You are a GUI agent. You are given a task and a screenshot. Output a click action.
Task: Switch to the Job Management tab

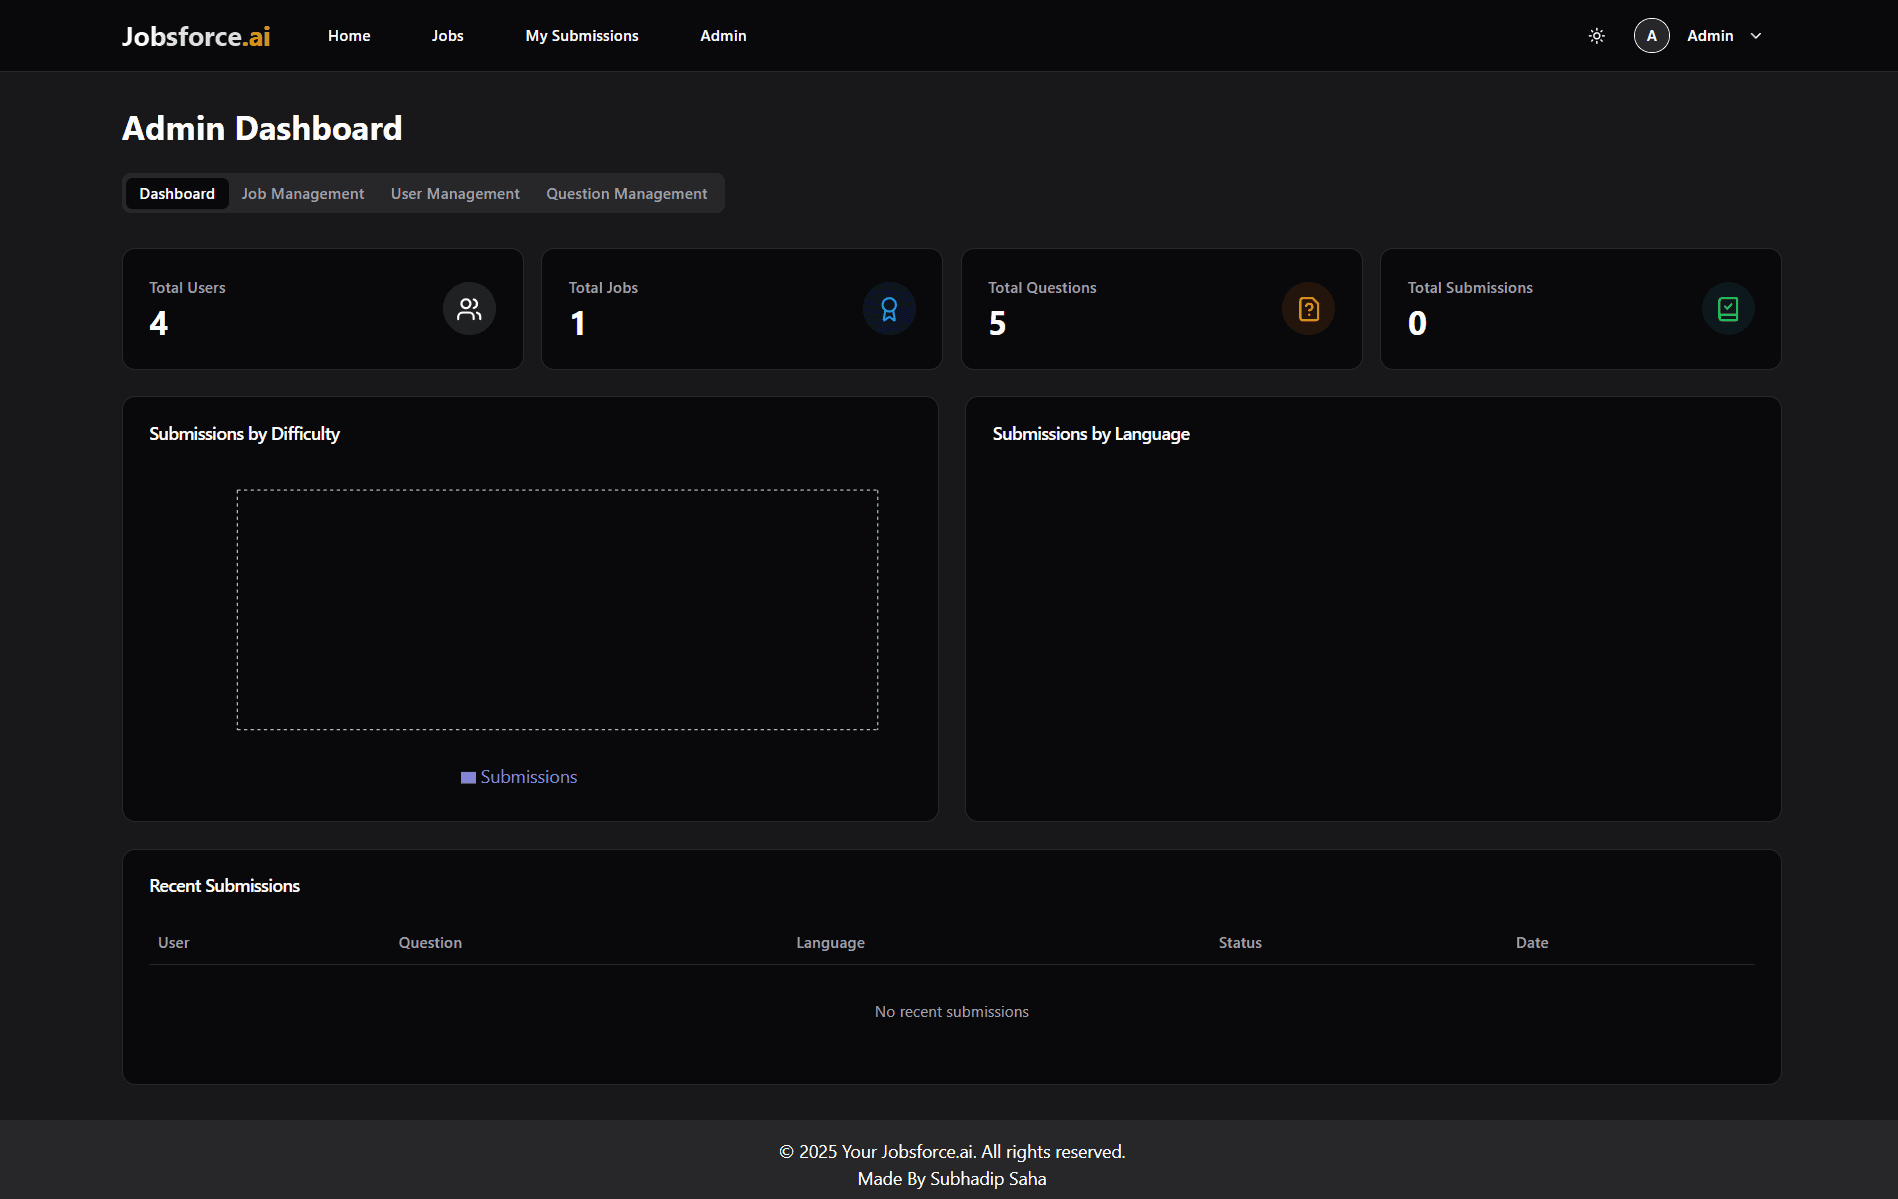click(x=302, y=194)
